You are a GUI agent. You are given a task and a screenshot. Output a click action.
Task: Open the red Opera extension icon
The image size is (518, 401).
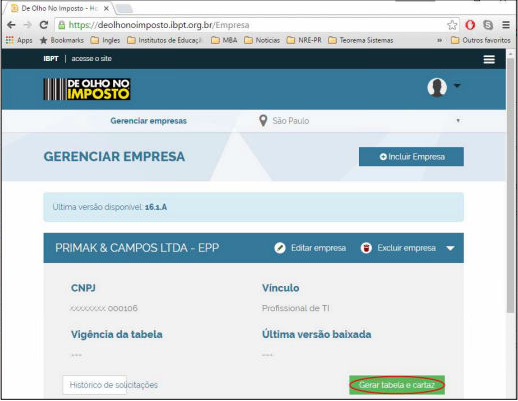point(470,25)
